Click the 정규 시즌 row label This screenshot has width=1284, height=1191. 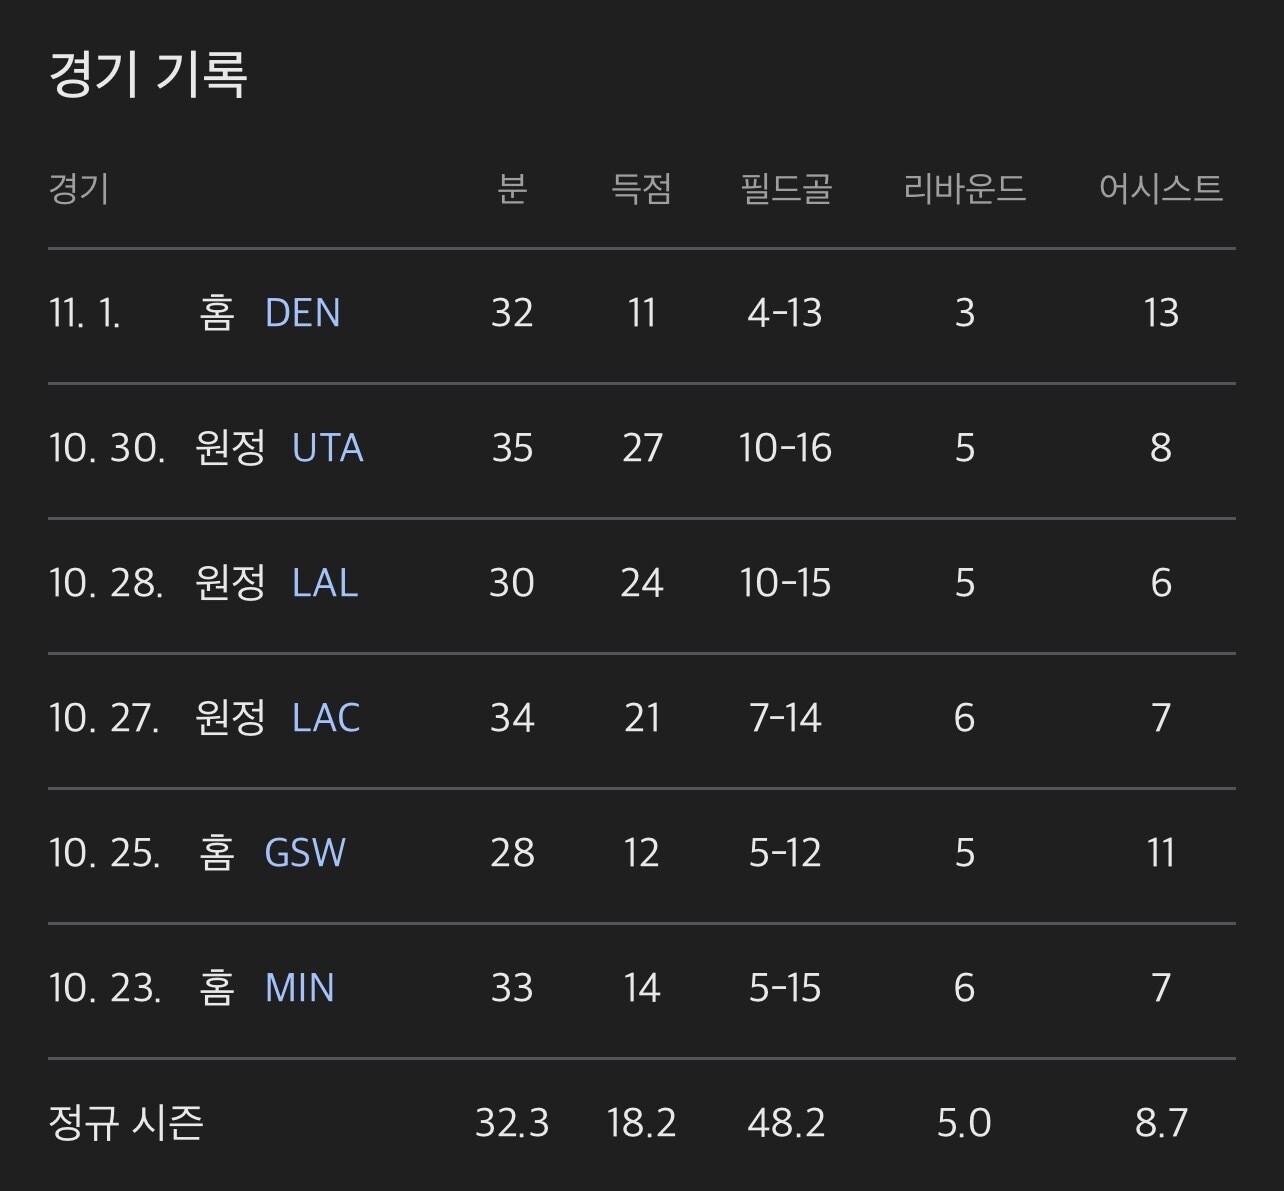point(126,1123)
